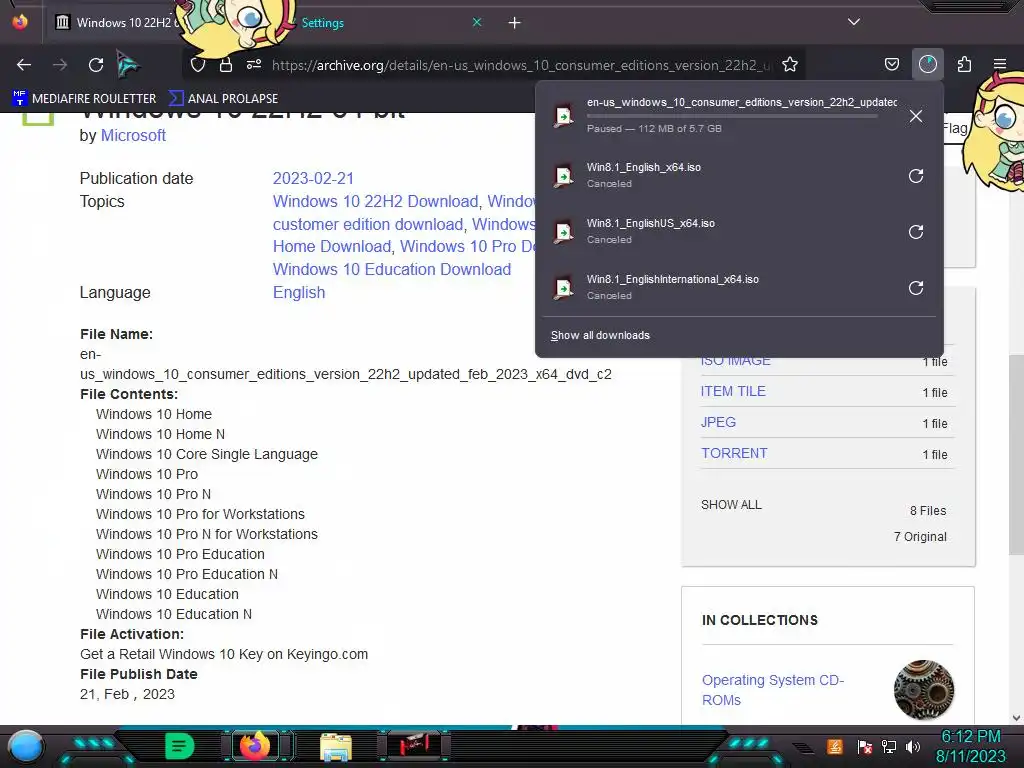View site security via padlock icon
This screenshot has height=768, width=1024.
pos(226,65)
